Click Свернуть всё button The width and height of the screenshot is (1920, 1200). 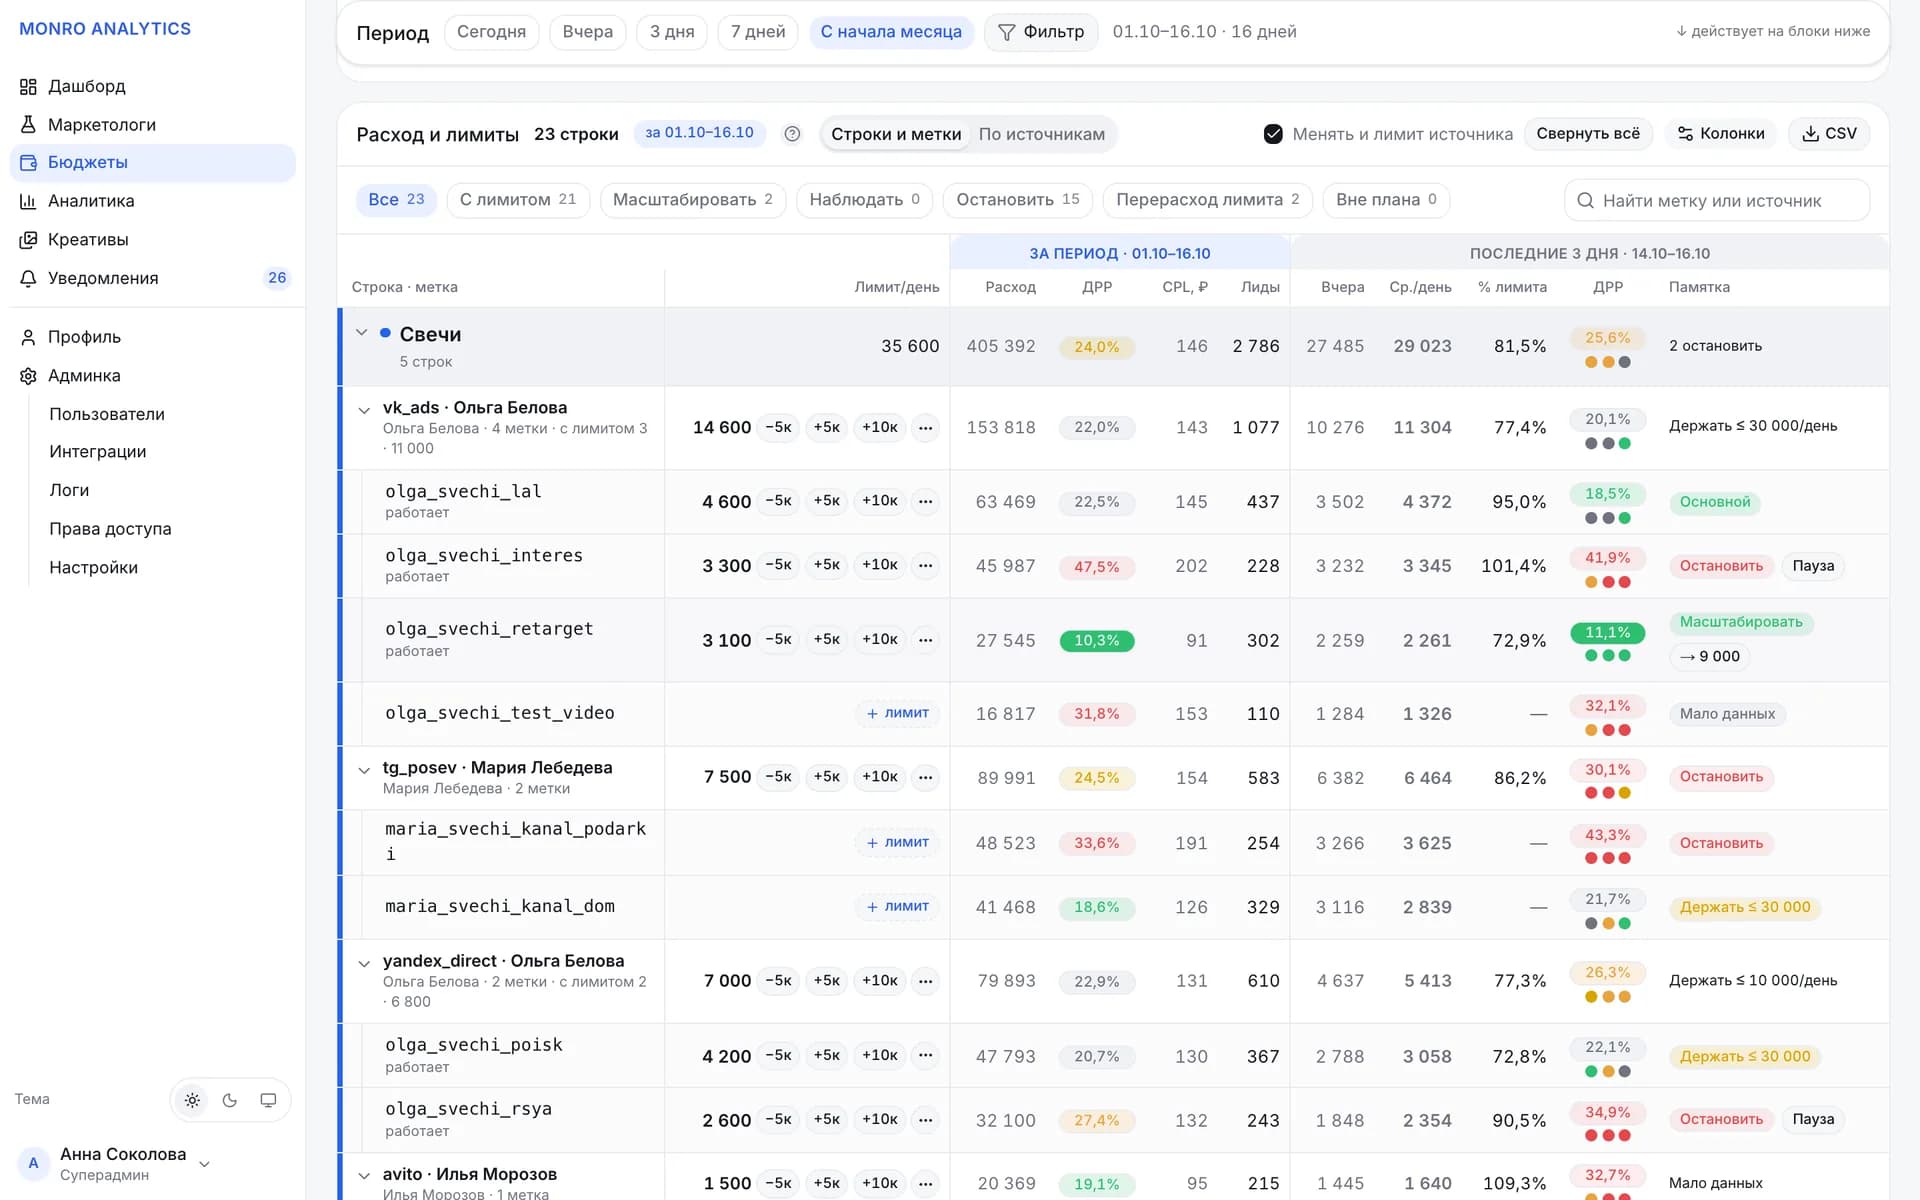click(1588, 134)
